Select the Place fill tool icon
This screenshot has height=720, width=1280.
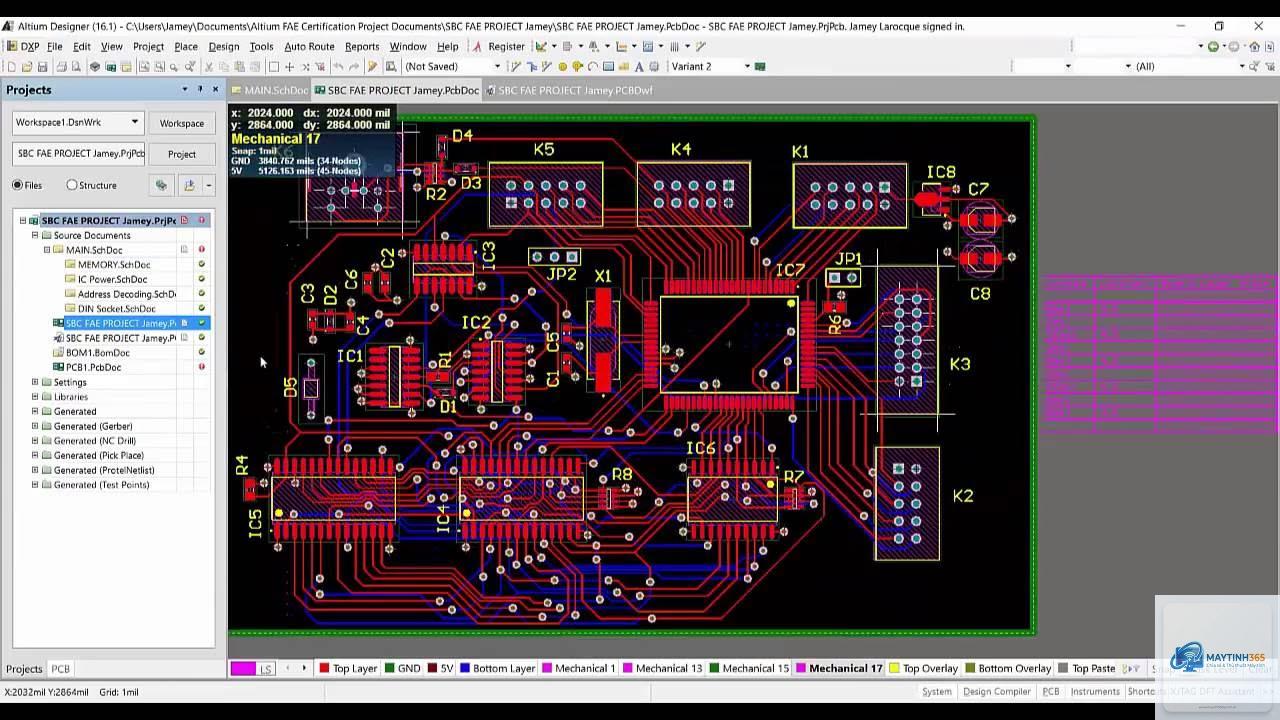click(608, 66)
